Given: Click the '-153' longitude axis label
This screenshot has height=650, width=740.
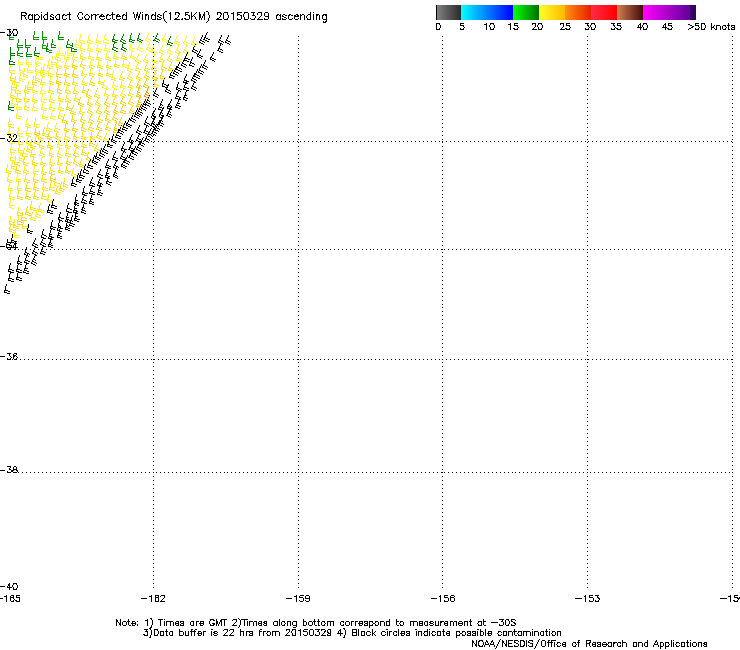Looking at the screenshot, I should coord(587,599).
